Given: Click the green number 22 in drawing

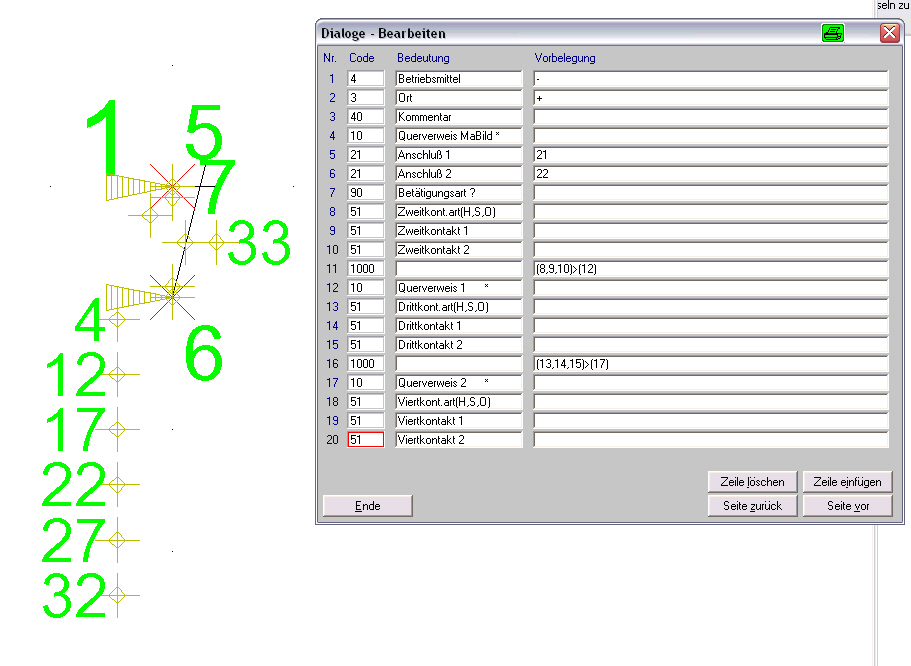Looking at the screenshot, I should [74, 484].
